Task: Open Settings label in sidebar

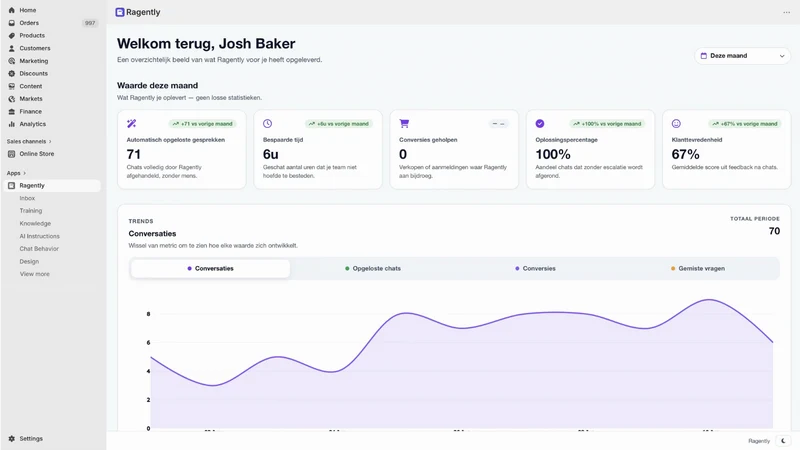Action: tap(31, 439)
